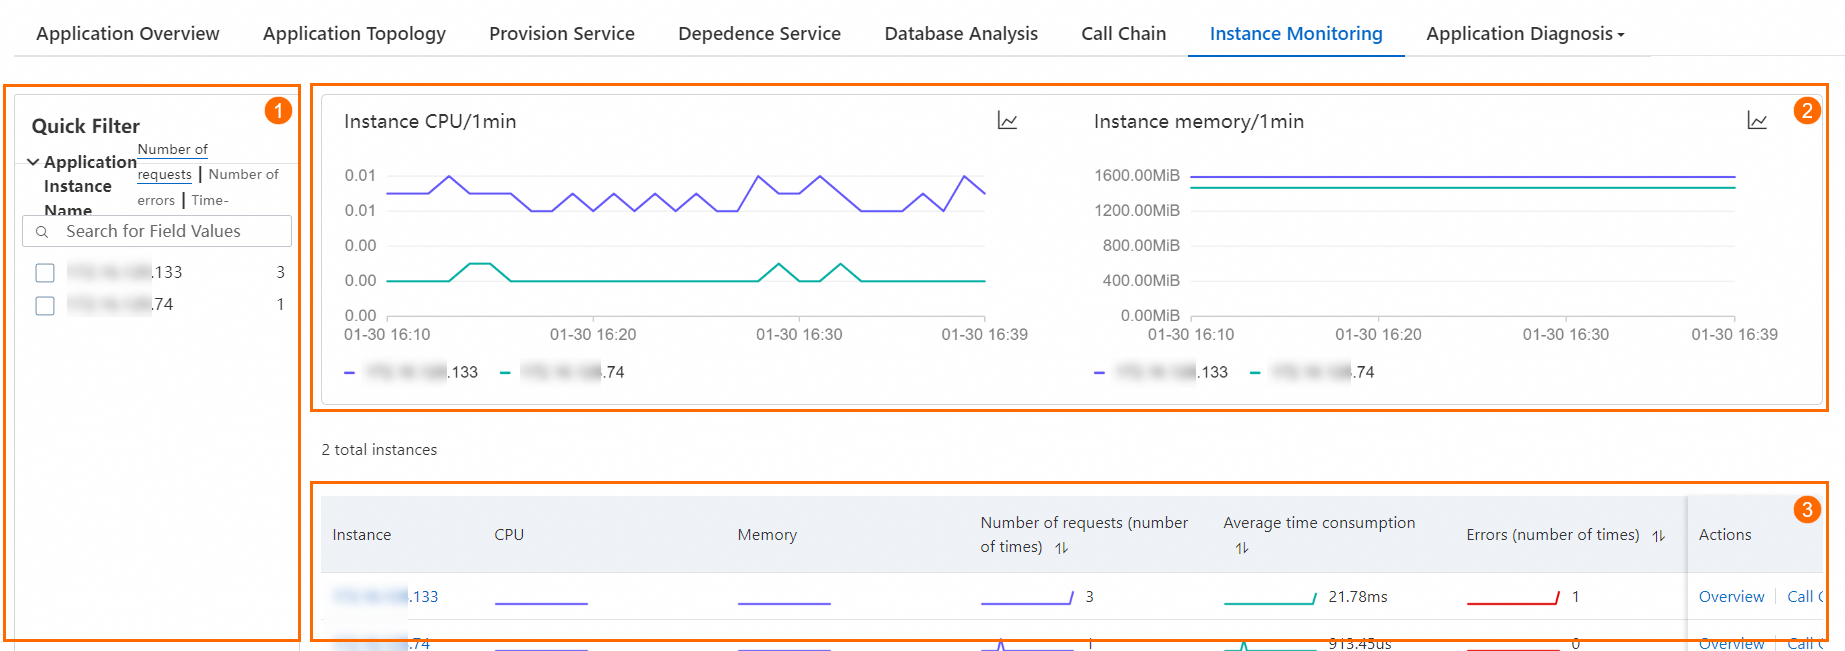Open the Database Analysis tab
The width and height of the screenshot is (1845, 651).
961,34
